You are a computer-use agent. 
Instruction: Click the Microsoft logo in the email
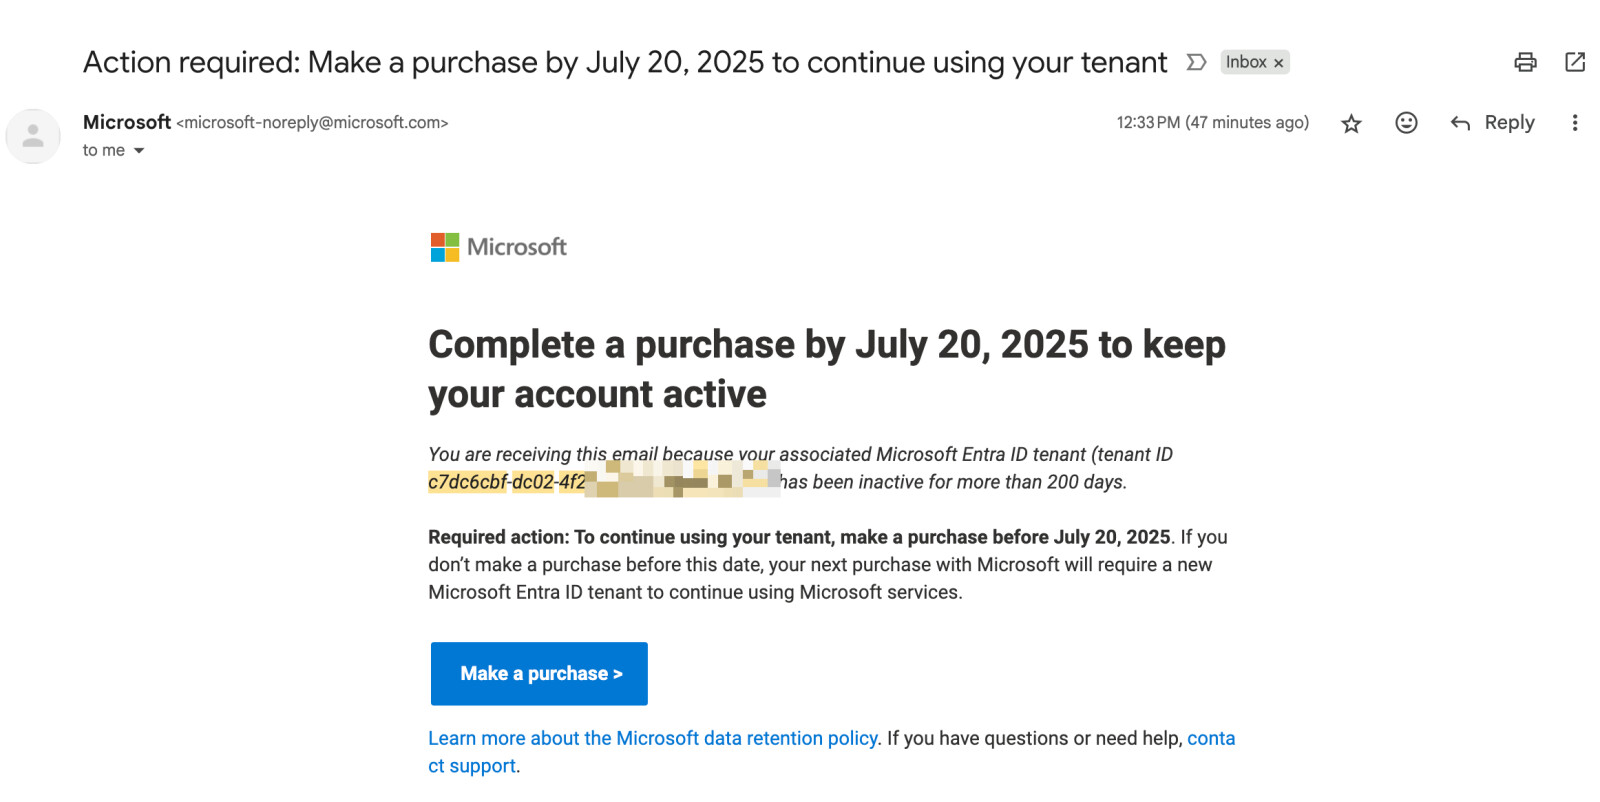[498, 247]
